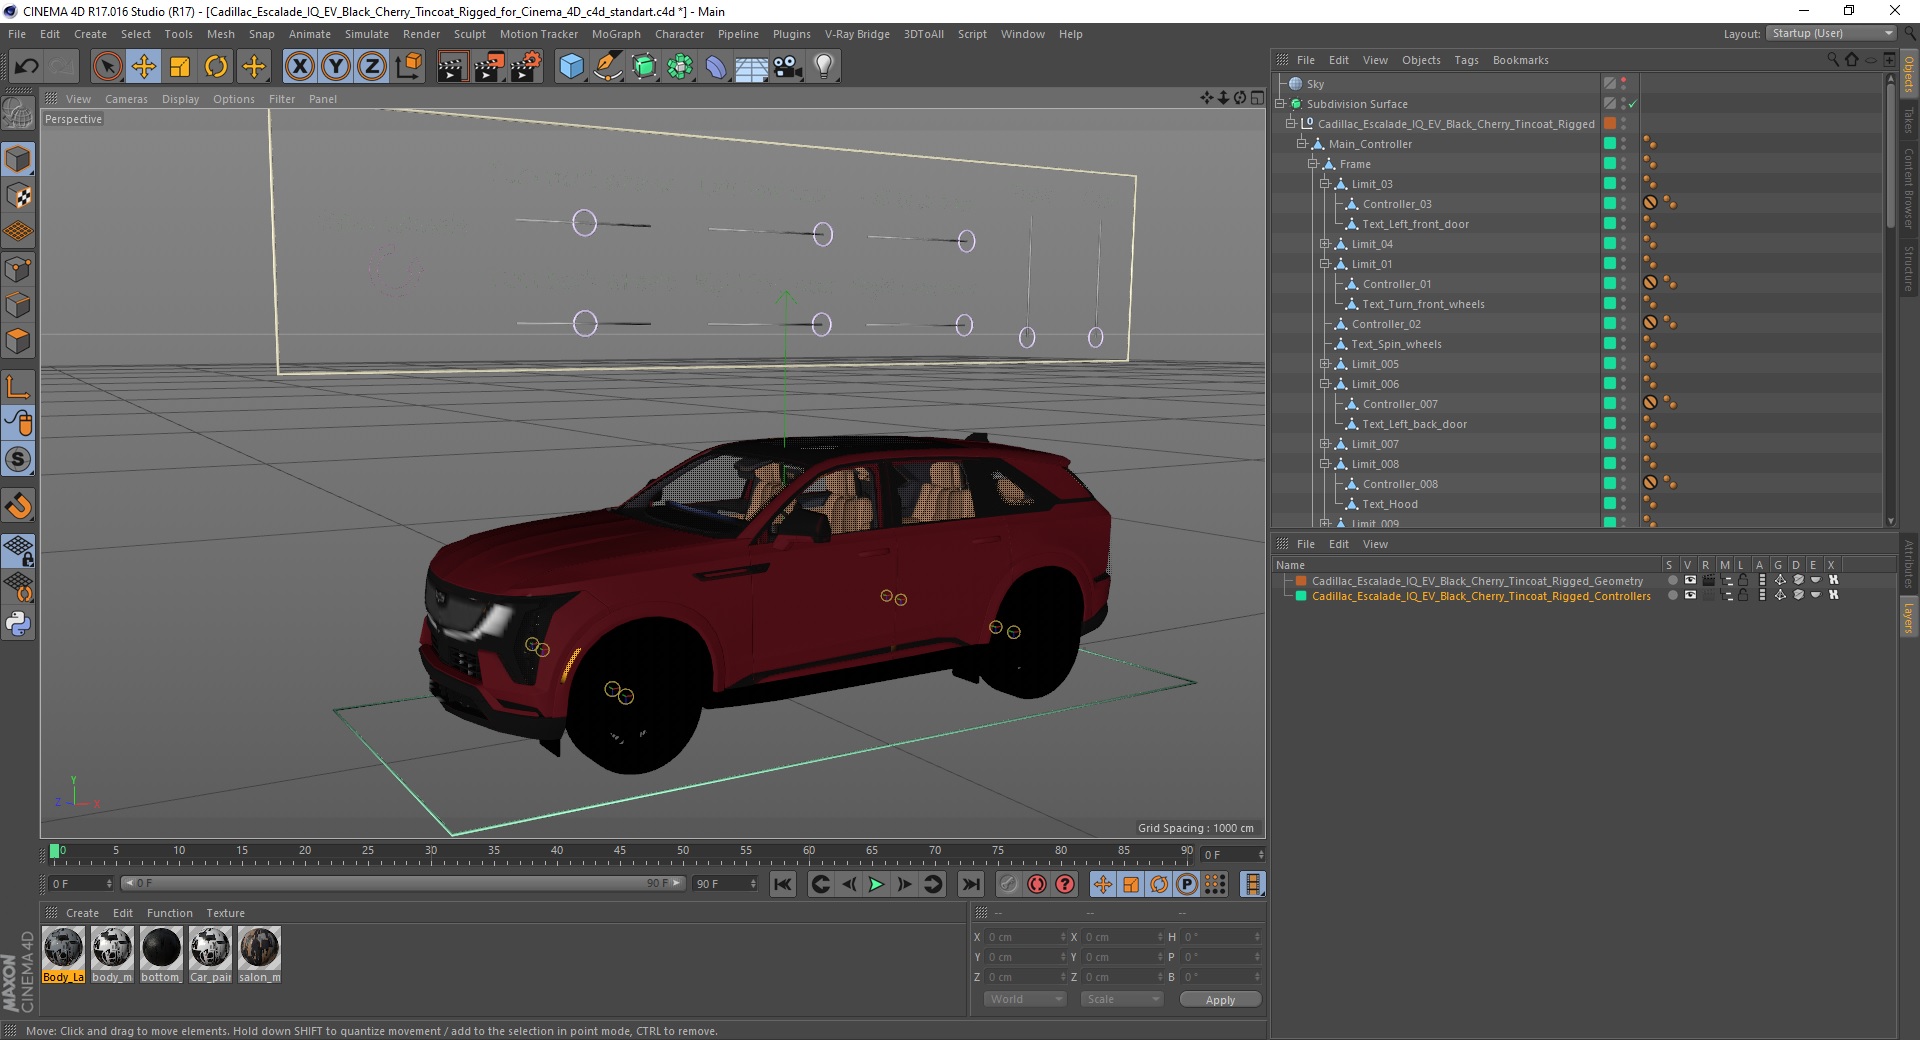This screenshot has height=1040, width=1920.
Task: Open the World coordinate dropdown
Action: pyautogui.click(x=1025, y=999)
